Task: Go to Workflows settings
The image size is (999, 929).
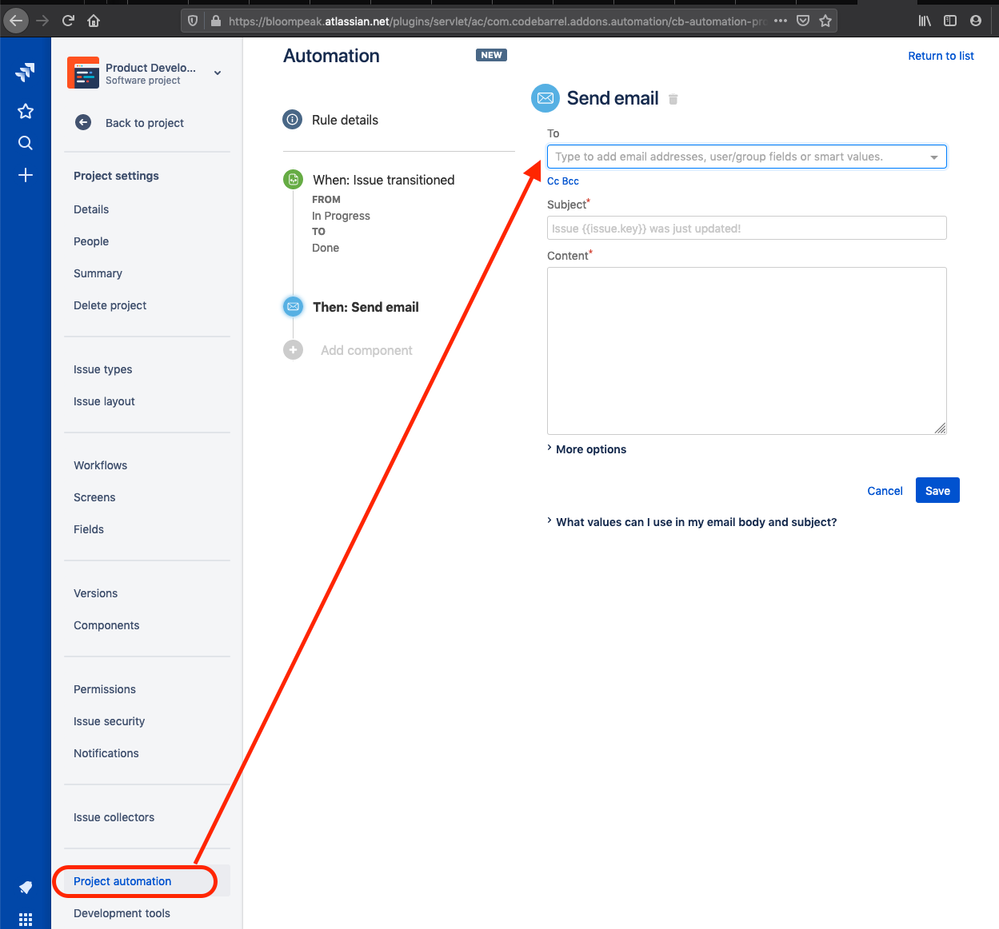Action: click(x=100, y=465)
